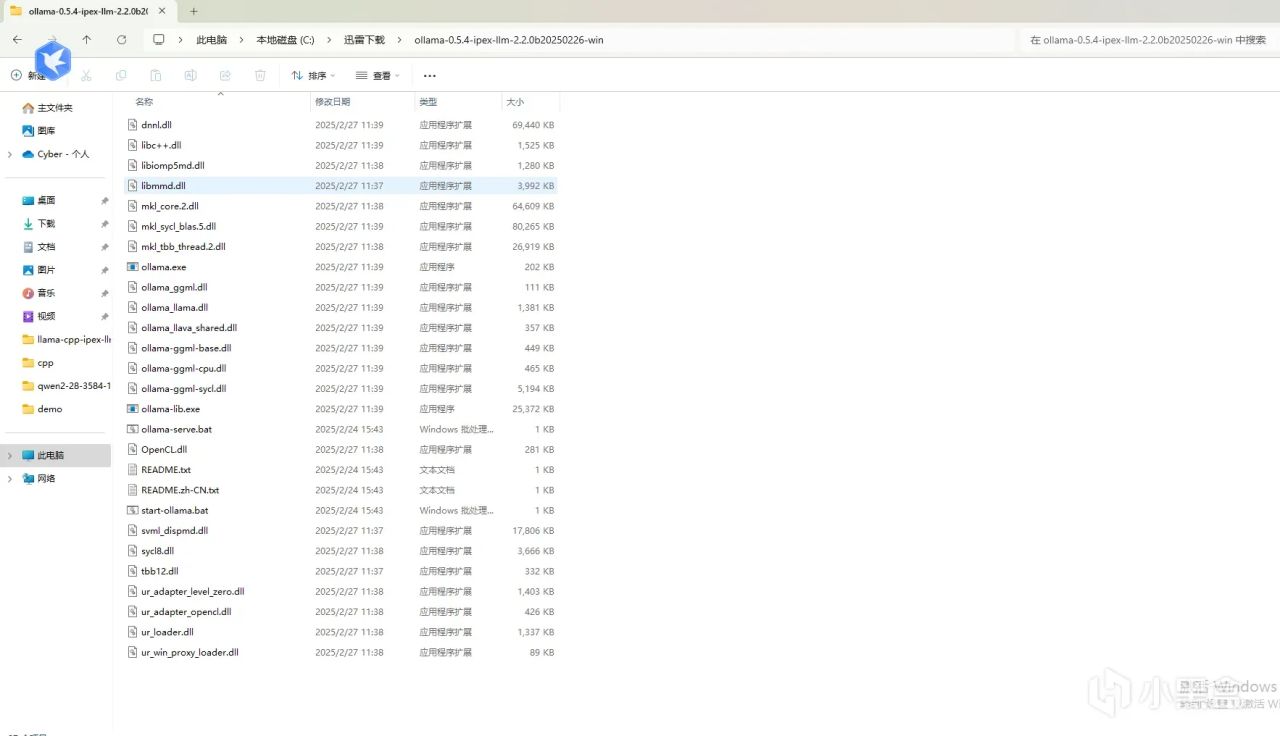Click the PC monitor icon in address bar
Image resolution: width=1280 pixels, height=736 pixels.
coord(159,40)
